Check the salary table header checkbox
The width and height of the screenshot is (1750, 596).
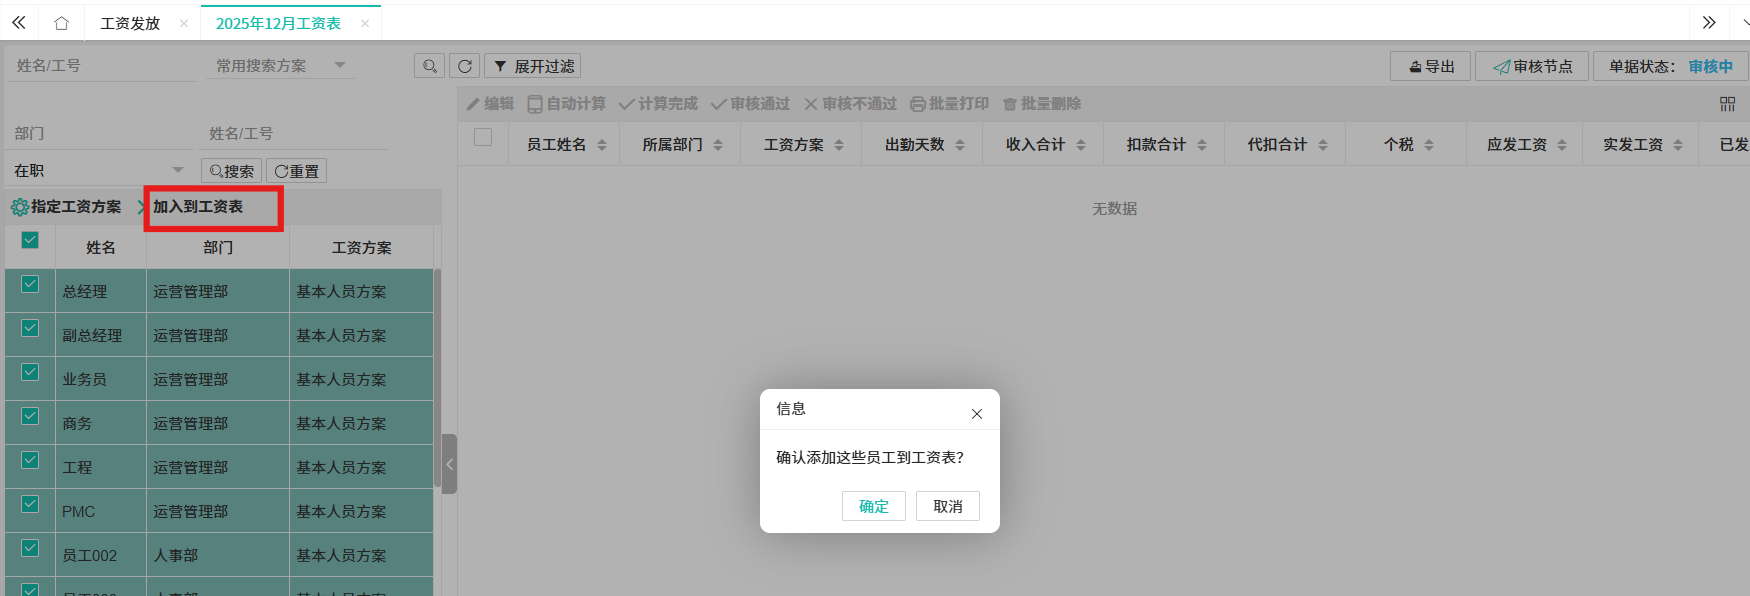483,137
